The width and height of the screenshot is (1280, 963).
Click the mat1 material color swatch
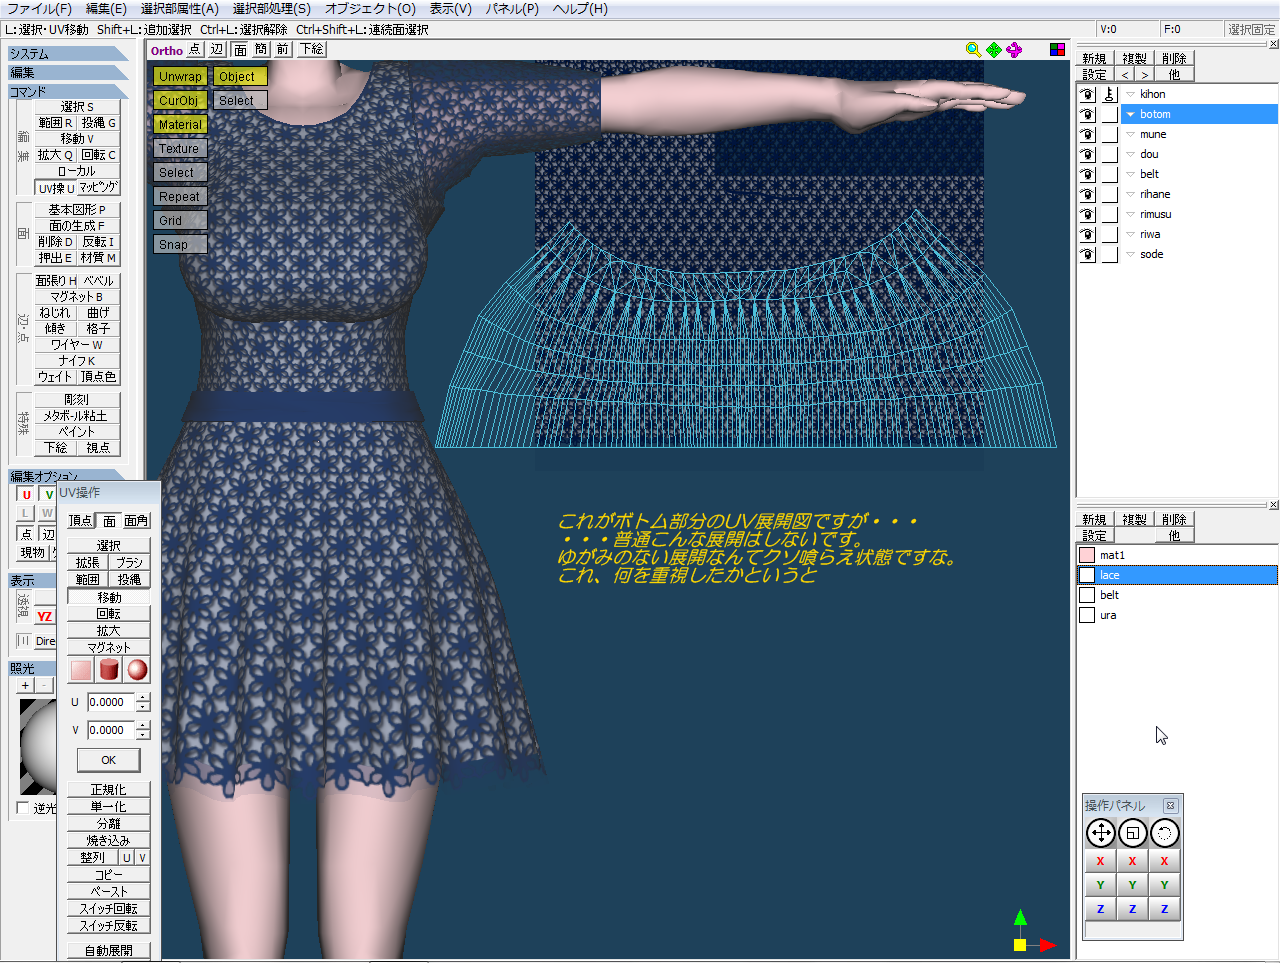(x=1087, y=555)
